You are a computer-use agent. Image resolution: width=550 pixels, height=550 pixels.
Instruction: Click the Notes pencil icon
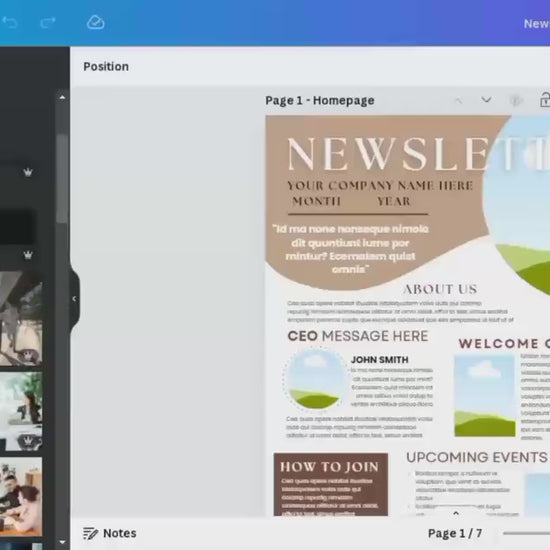pos(90,534)
